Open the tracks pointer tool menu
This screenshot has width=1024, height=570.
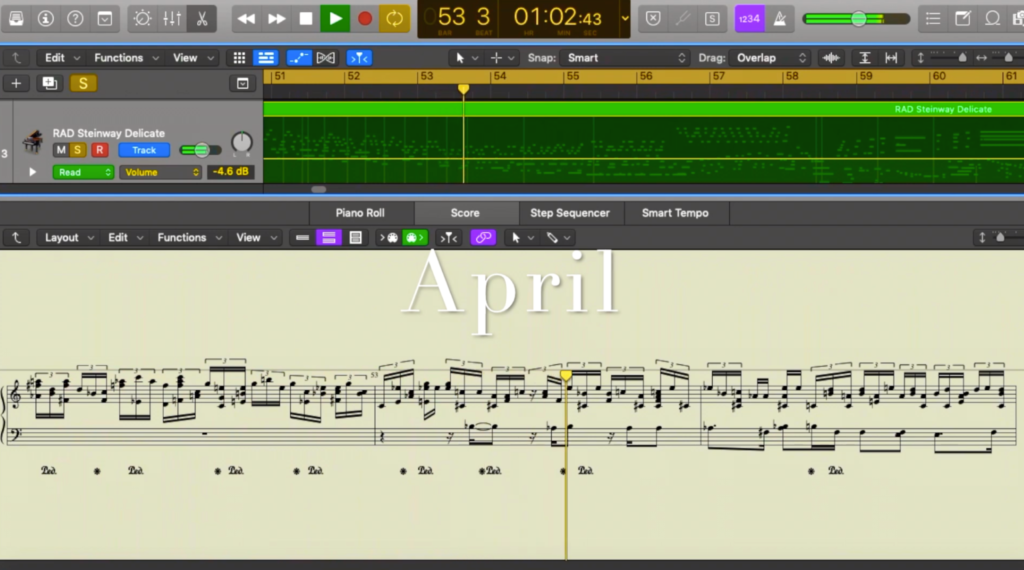(466, 58)
